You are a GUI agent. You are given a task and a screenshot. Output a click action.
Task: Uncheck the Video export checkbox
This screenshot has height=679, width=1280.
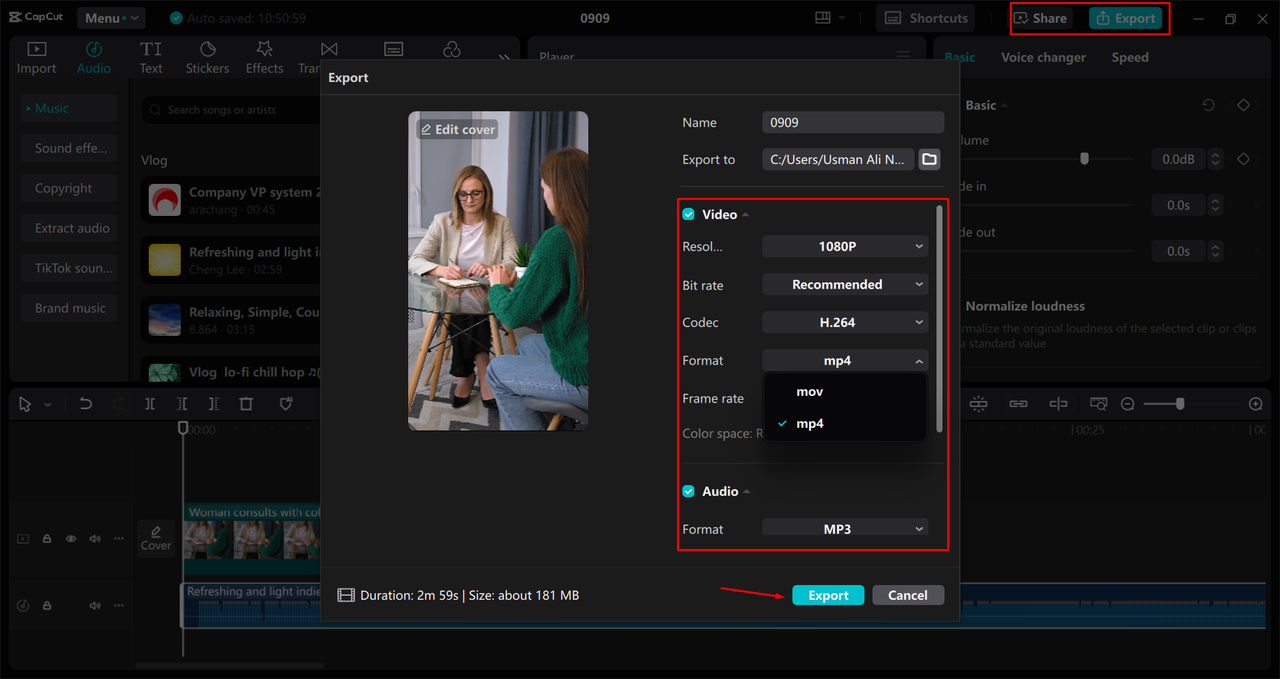[688, 214]
